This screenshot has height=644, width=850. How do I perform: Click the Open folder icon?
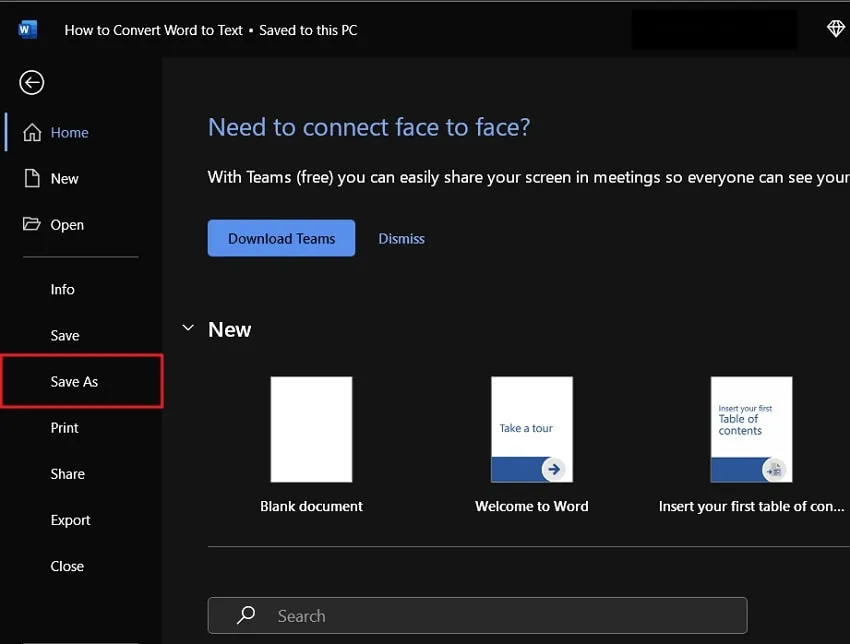click(32, 225)
